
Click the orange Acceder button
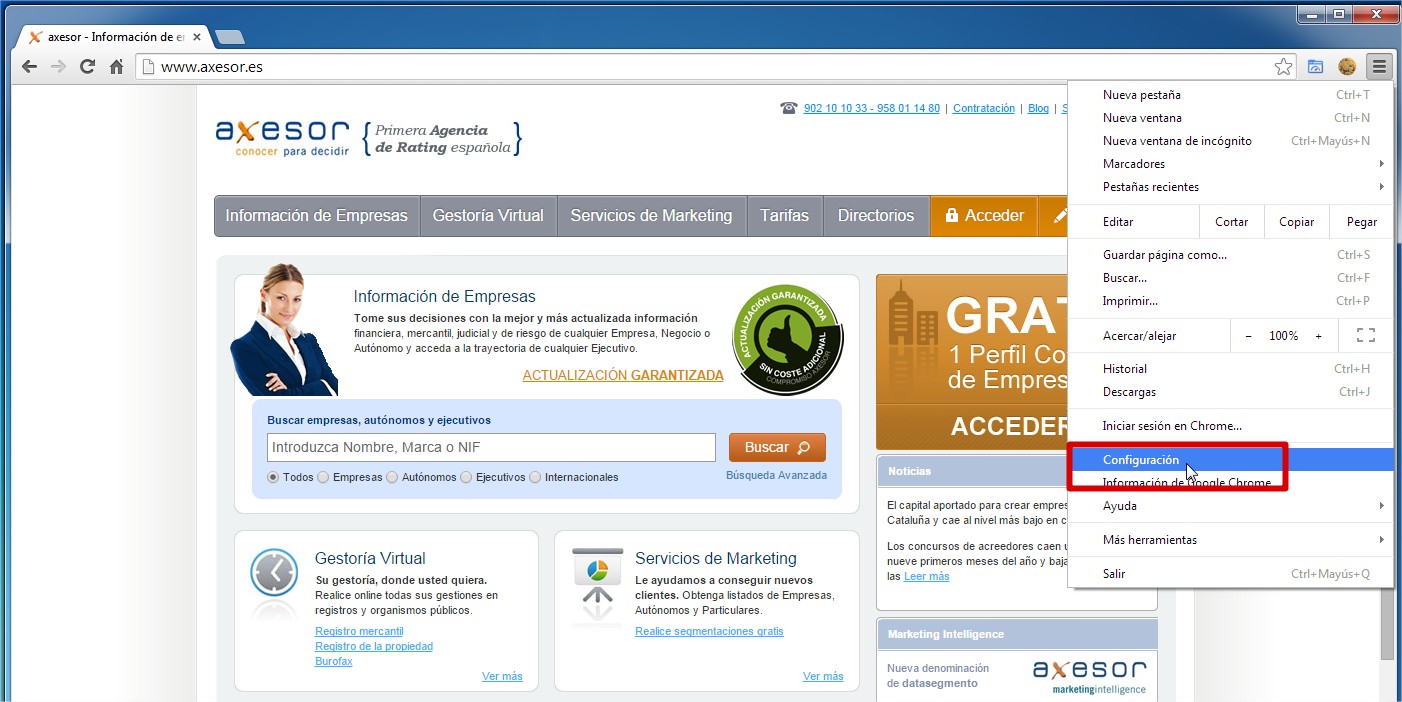click(984, 216)
